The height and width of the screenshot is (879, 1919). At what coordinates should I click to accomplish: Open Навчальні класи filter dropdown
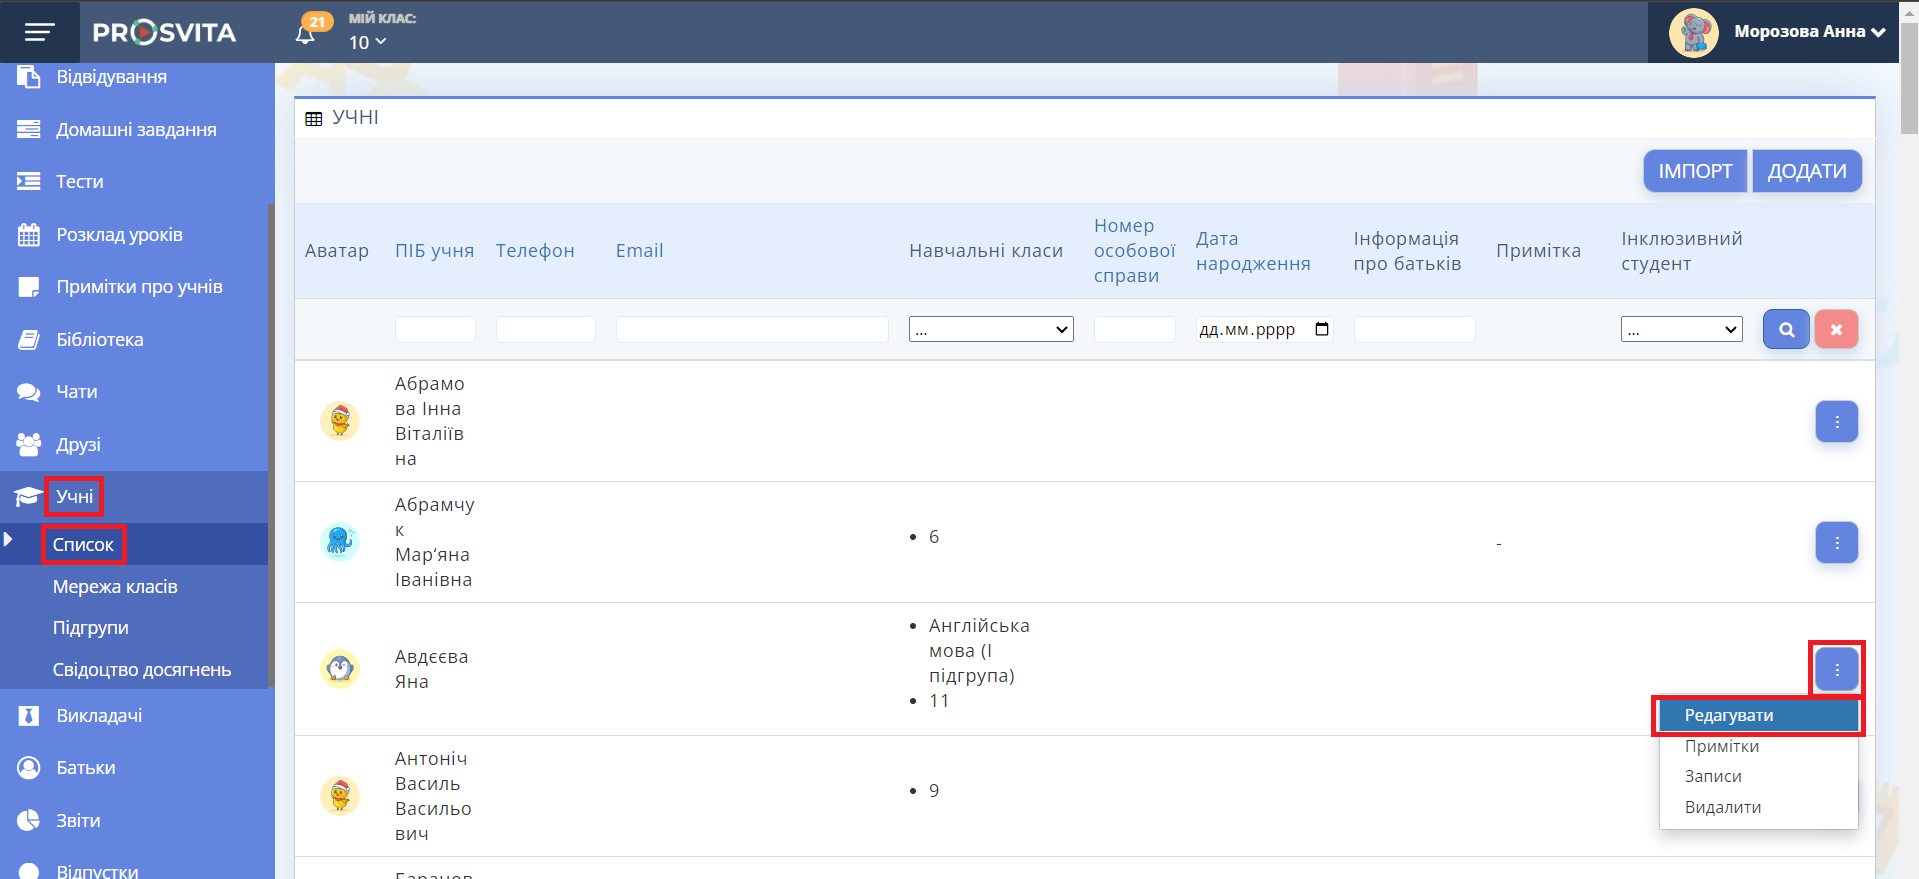(990, 329)
